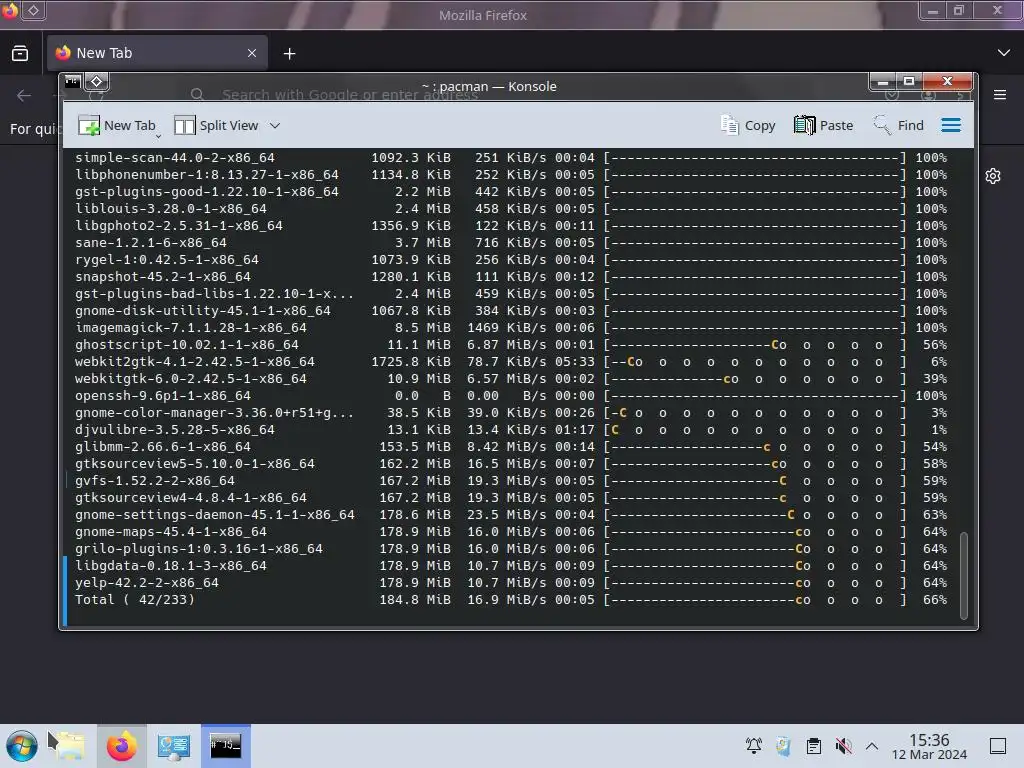Click the ghostscript-10.02.1-1-x86_64 line
Screen dimensions: 1024x768
[511, 345]
